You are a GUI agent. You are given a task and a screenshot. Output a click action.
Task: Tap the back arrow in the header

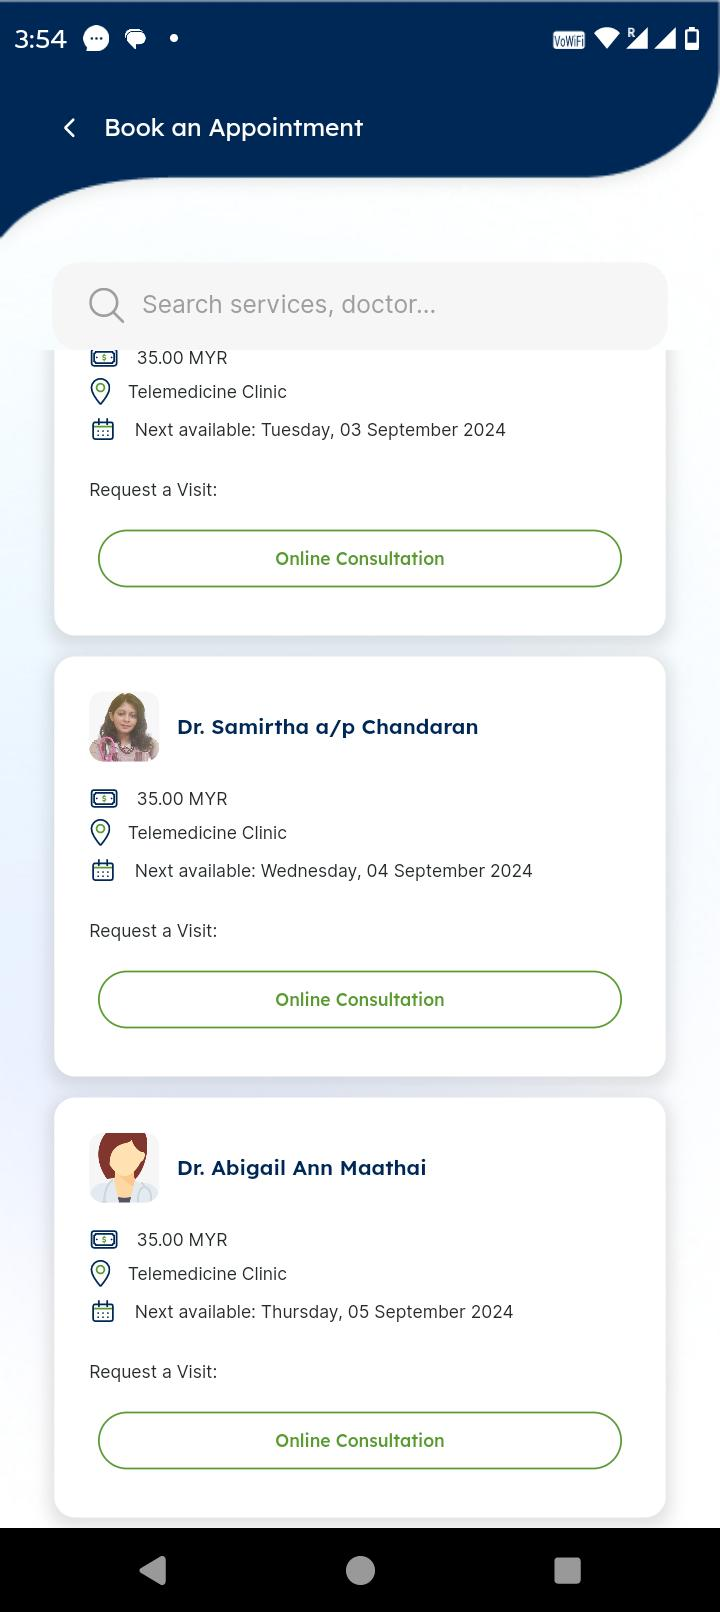[x=69, y=128]
